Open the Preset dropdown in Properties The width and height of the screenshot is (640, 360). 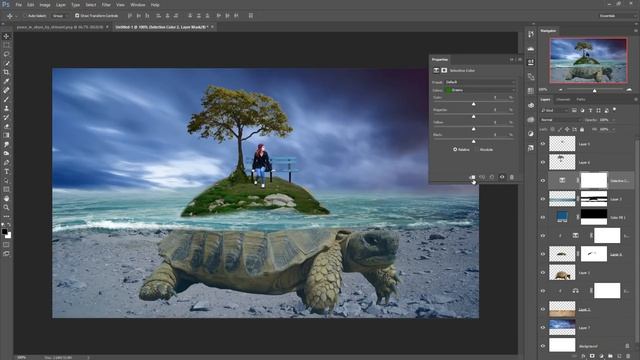[480, 82]
